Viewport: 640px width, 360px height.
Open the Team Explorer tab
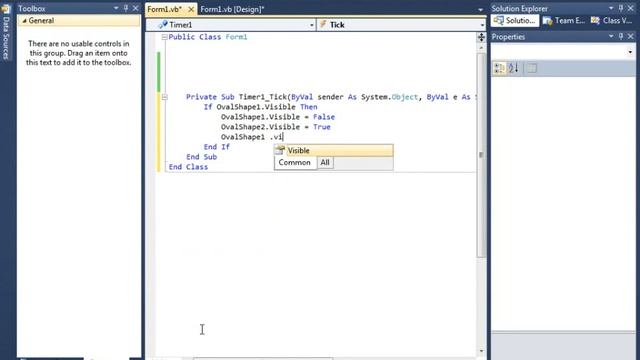click(564, 20)
